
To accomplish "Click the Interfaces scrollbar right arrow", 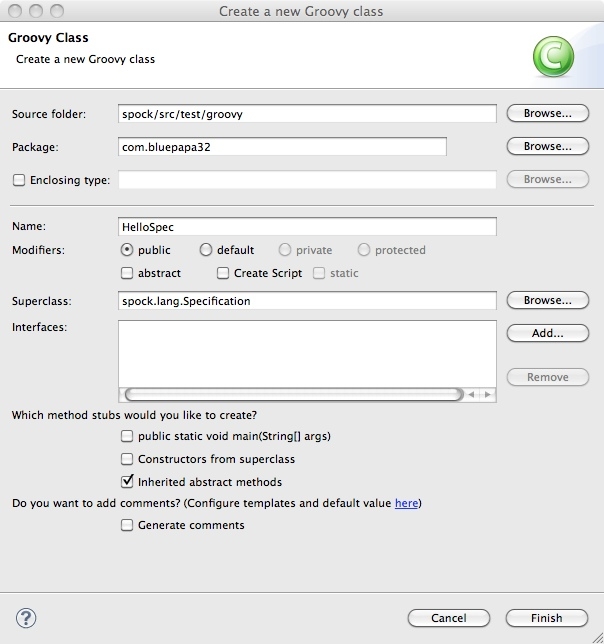I will [487, 395].
